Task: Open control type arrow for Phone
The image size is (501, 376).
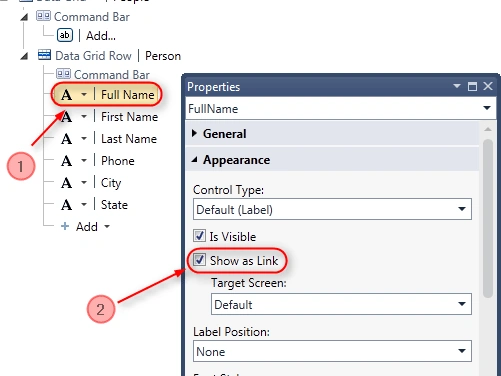Action: pos(84,161)
